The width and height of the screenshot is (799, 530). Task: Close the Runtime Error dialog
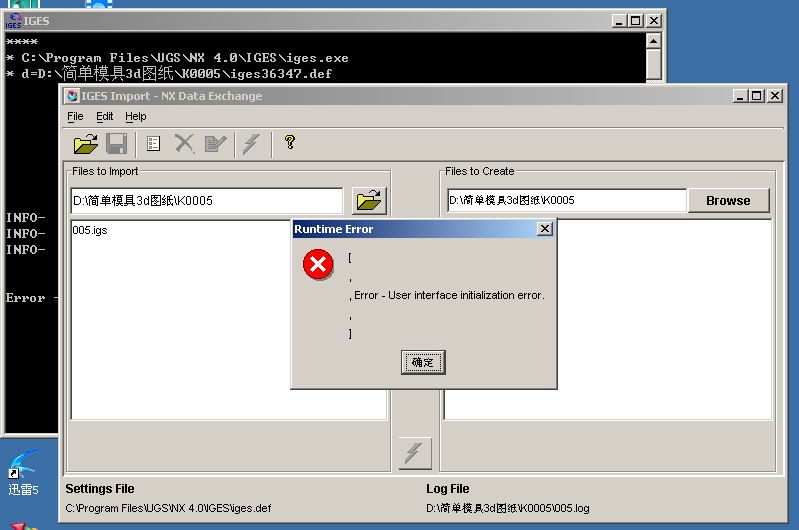[545, 229]
